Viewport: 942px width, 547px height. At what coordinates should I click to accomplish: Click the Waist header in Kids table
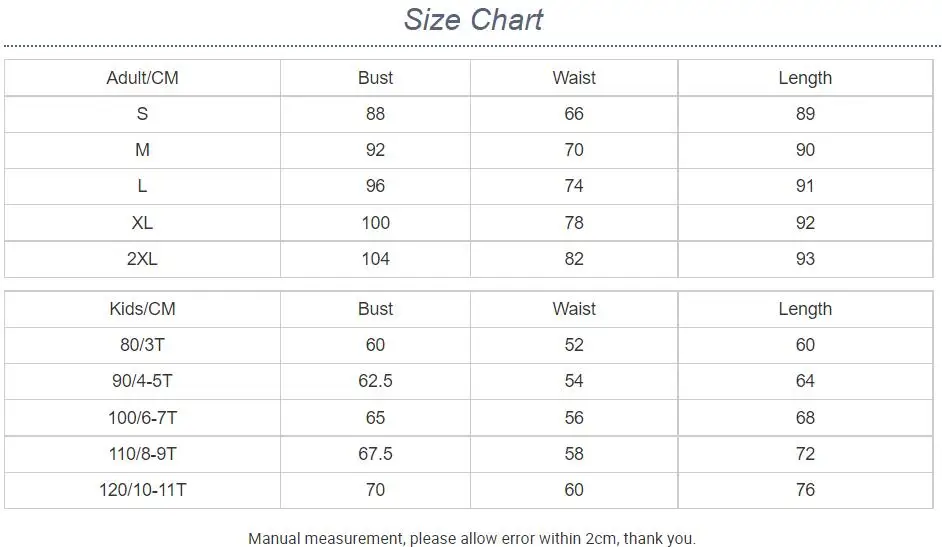[x=574, y=309]
